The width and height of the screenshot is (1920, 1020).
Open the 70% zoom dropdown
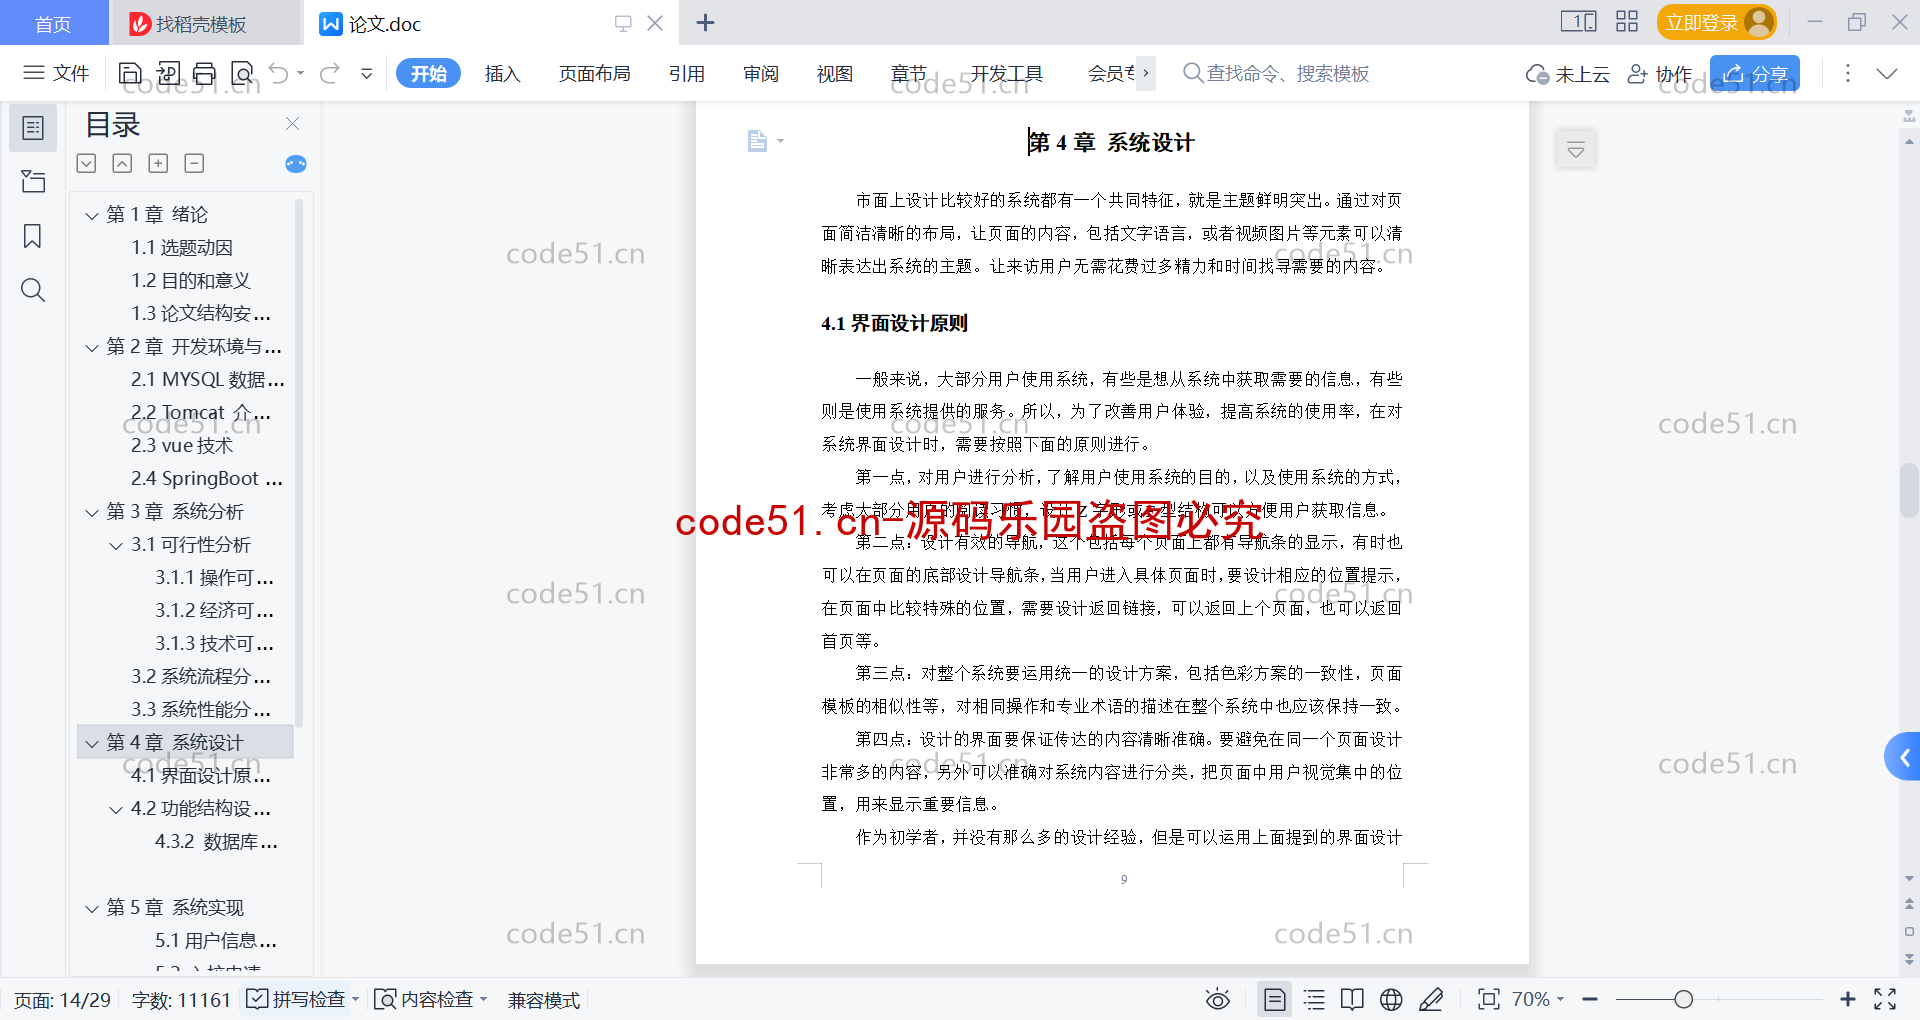pyautogui.click(x=1538, y=999)
